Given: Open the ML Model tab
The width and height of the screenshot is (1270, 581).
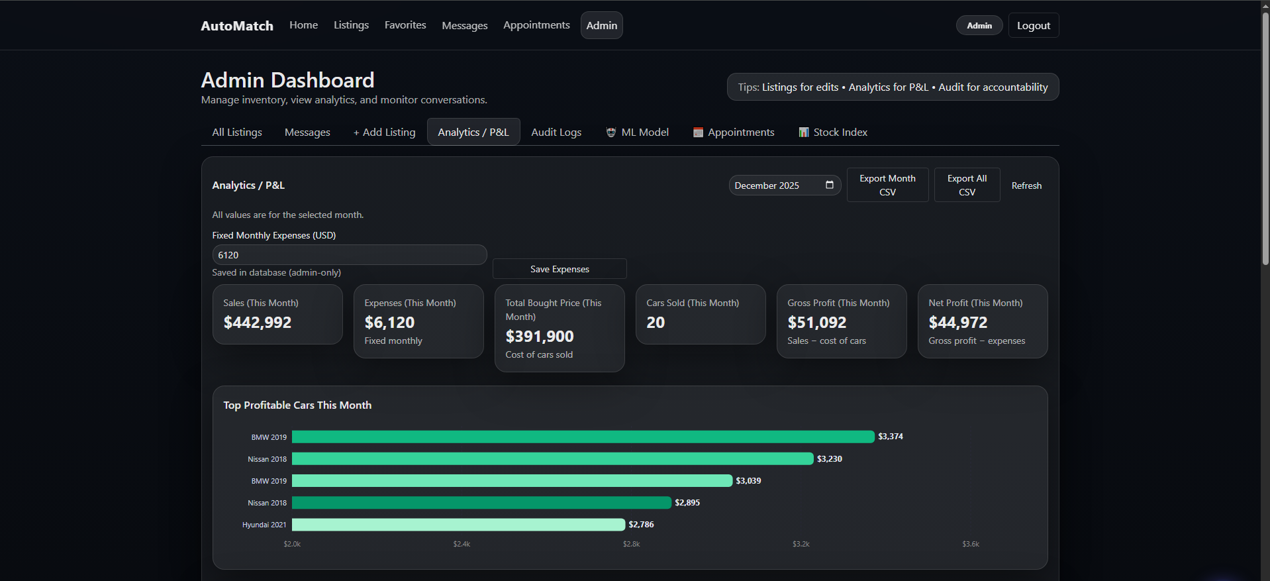Looking at the screenshot, I should 637,132.
